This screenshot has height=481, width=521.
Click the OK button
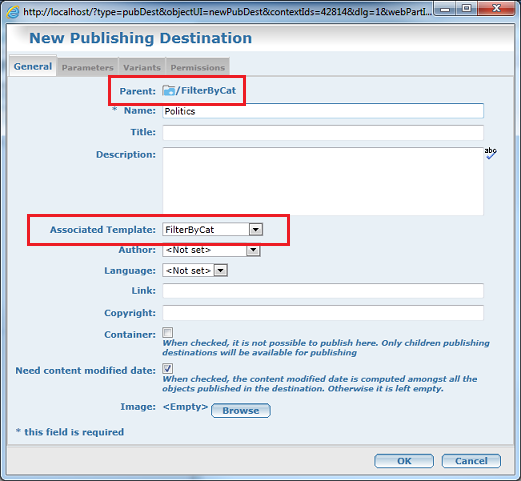pos(404,461)
